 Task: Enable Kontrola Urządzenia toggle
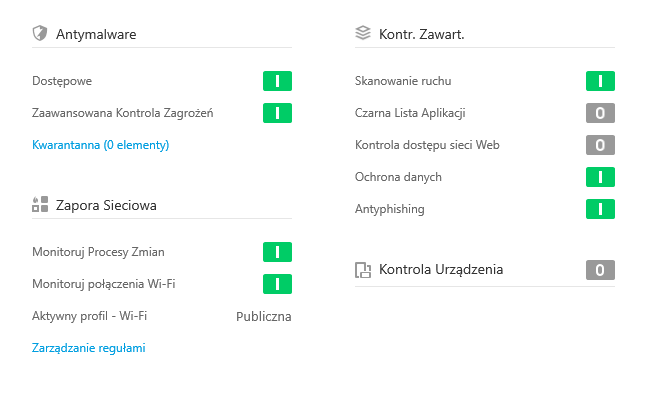pyautogui.click(x=600, y=270)
